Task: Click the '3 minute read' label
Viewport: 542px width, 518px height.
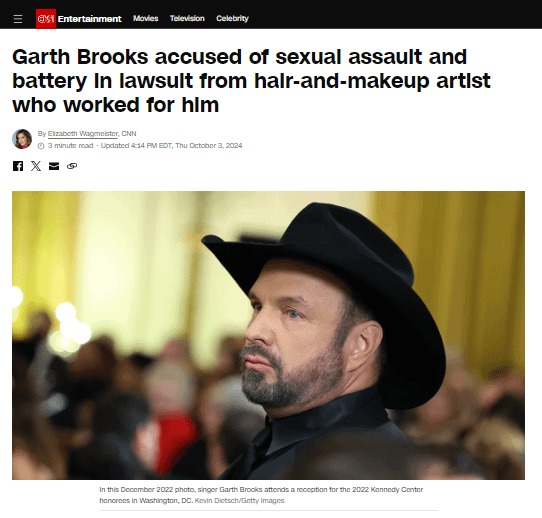Action: (71, 145)
